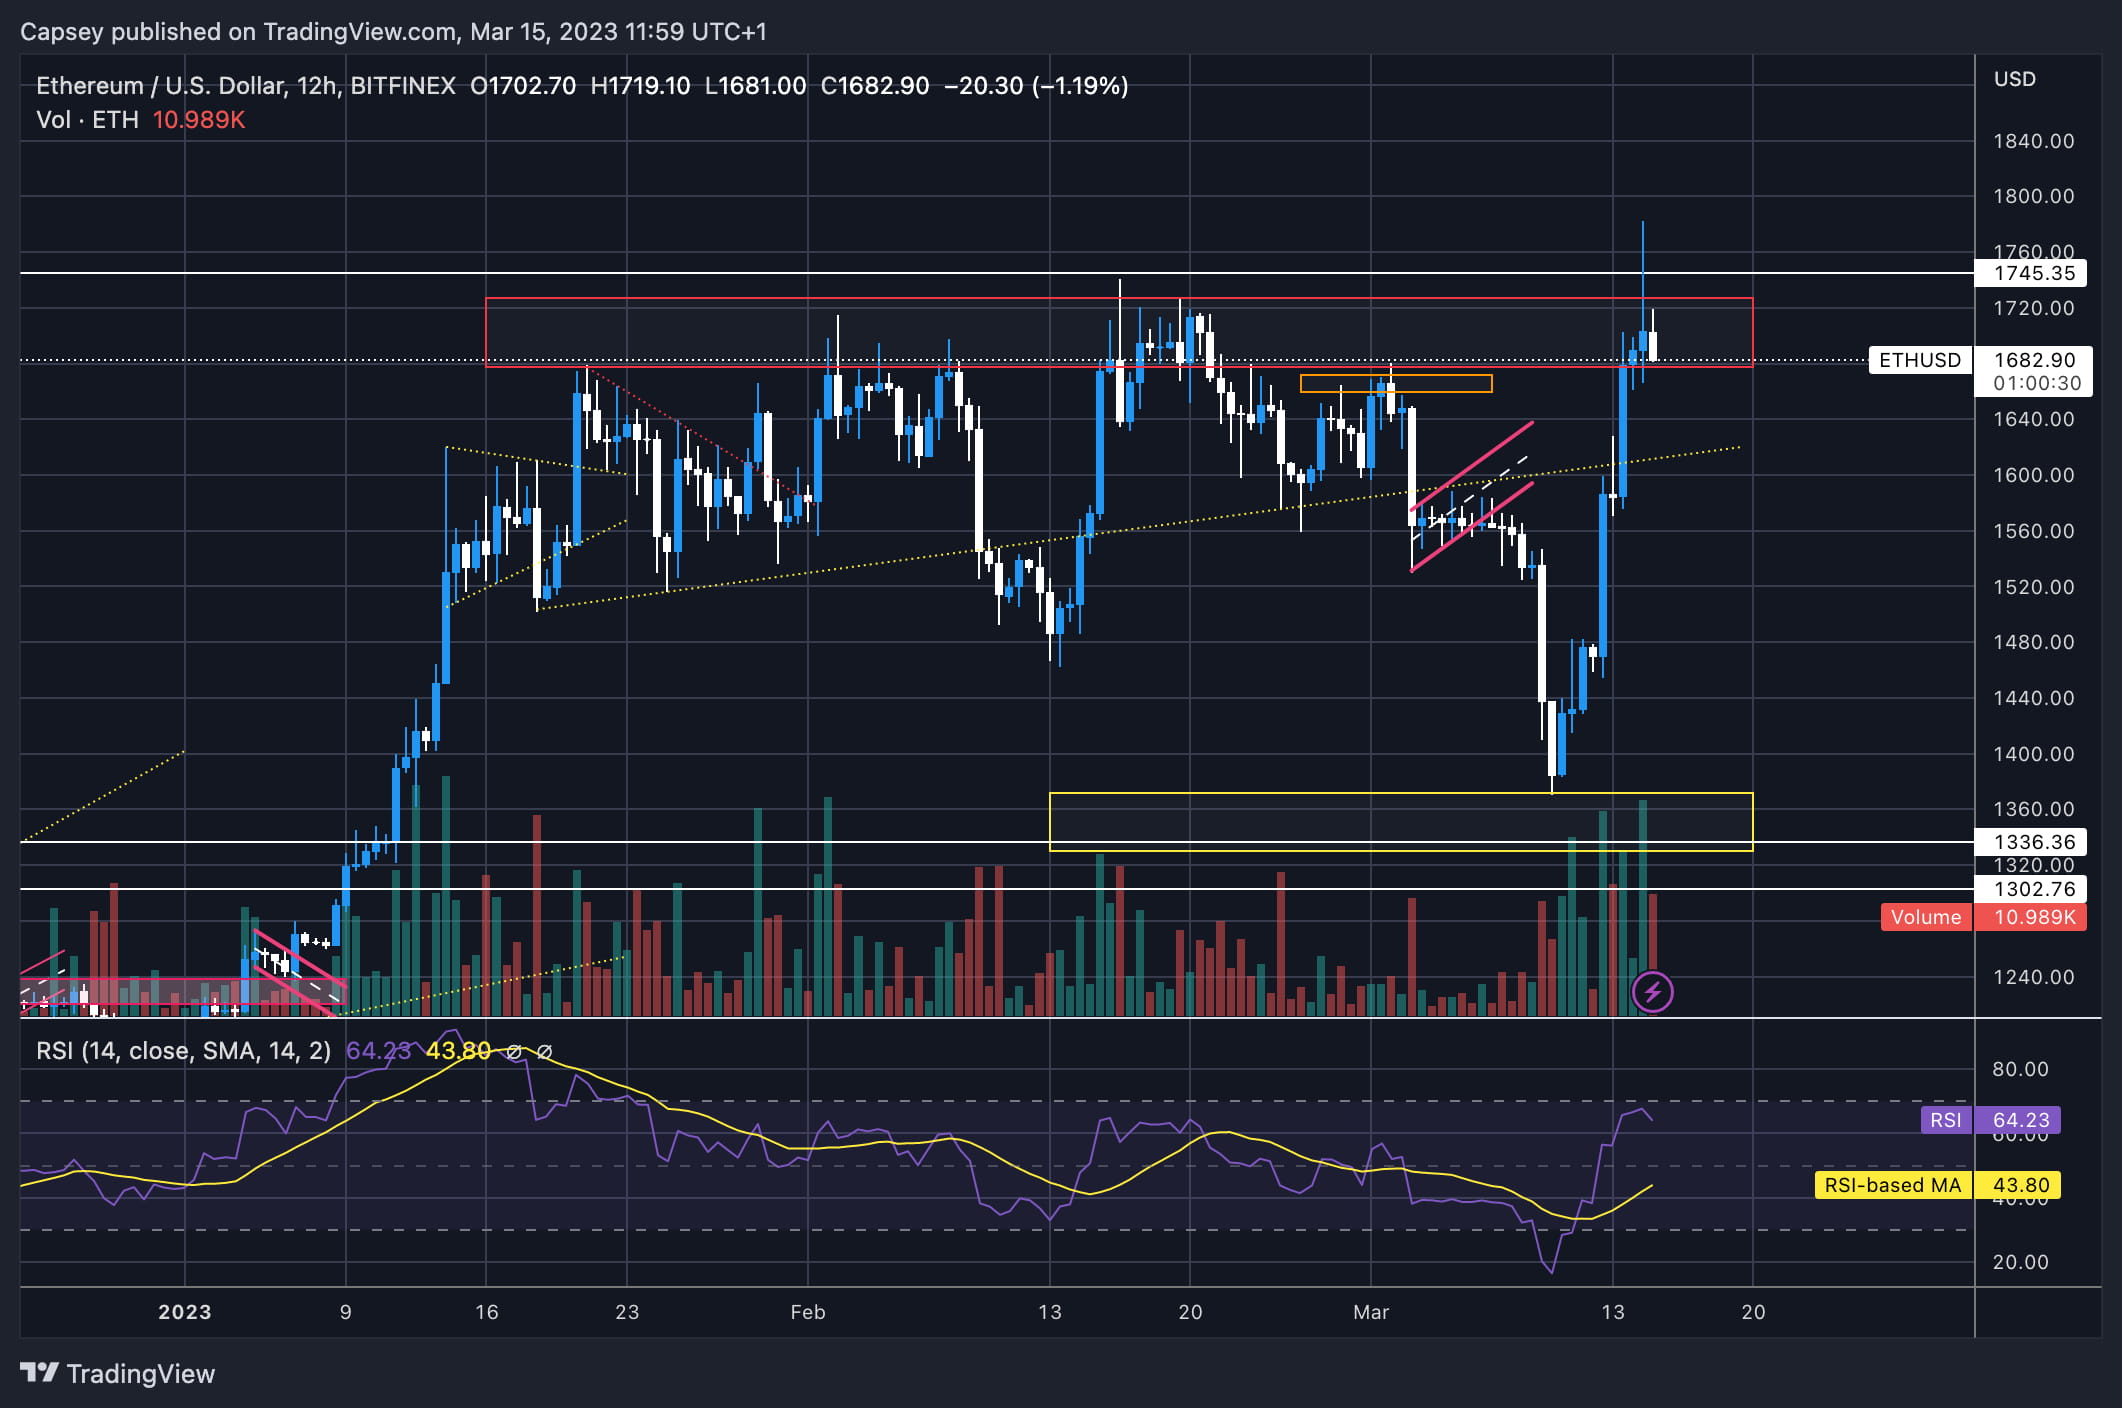2122x1408 pixels.
Task: Click the Capsey published on TradingView.com header
Action: pyautogui.click(x=393, y=32)
